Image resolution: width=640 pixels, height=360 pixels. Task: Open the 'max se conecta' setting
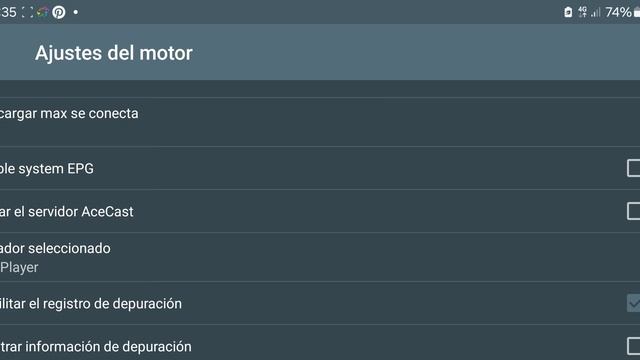[x=320, y=122]
